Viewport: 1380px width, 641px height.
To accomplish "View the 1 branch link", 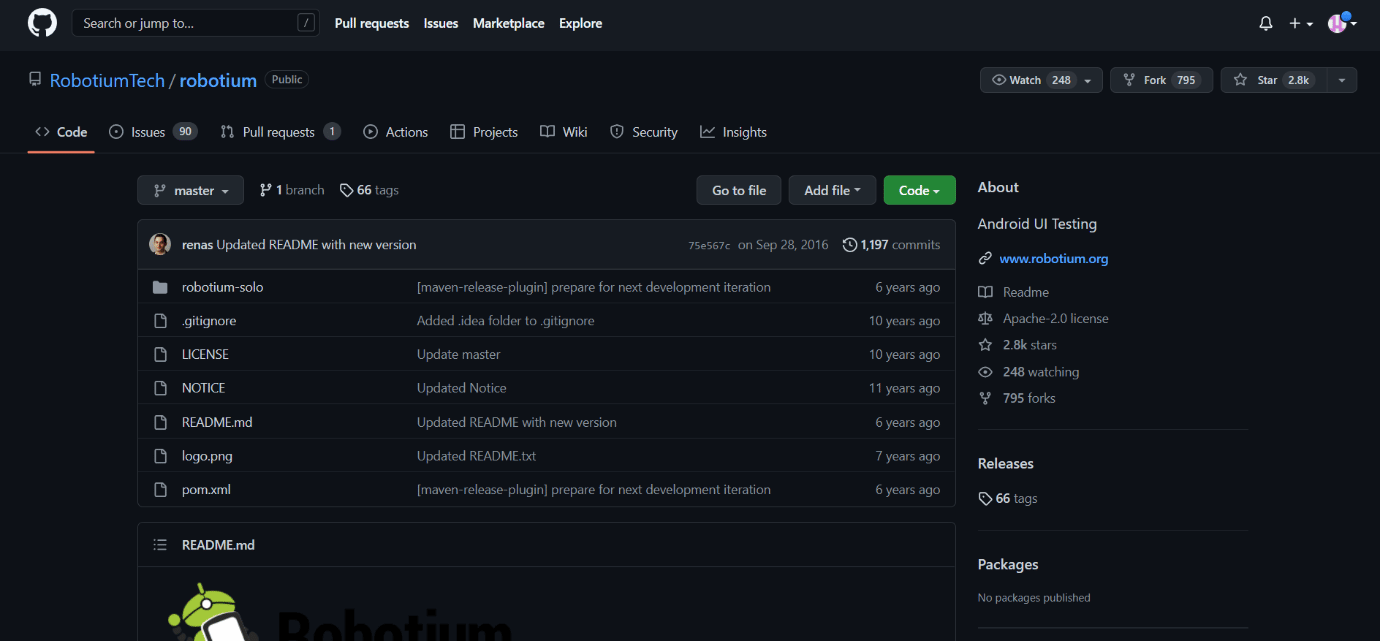I will [292, 190].
